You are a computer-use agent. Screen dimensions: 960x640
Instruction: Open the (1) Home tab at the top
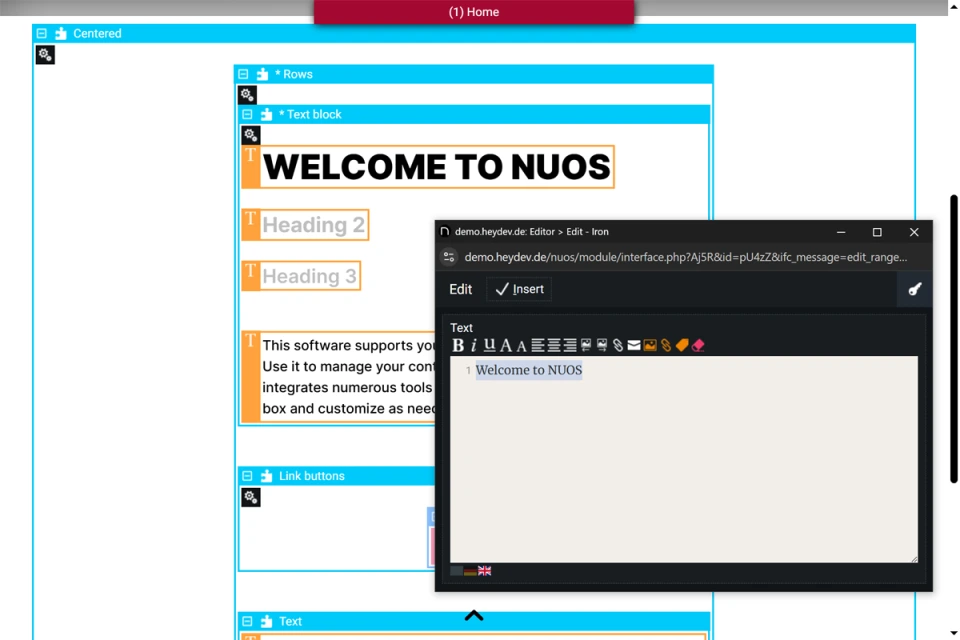[473, 12]
